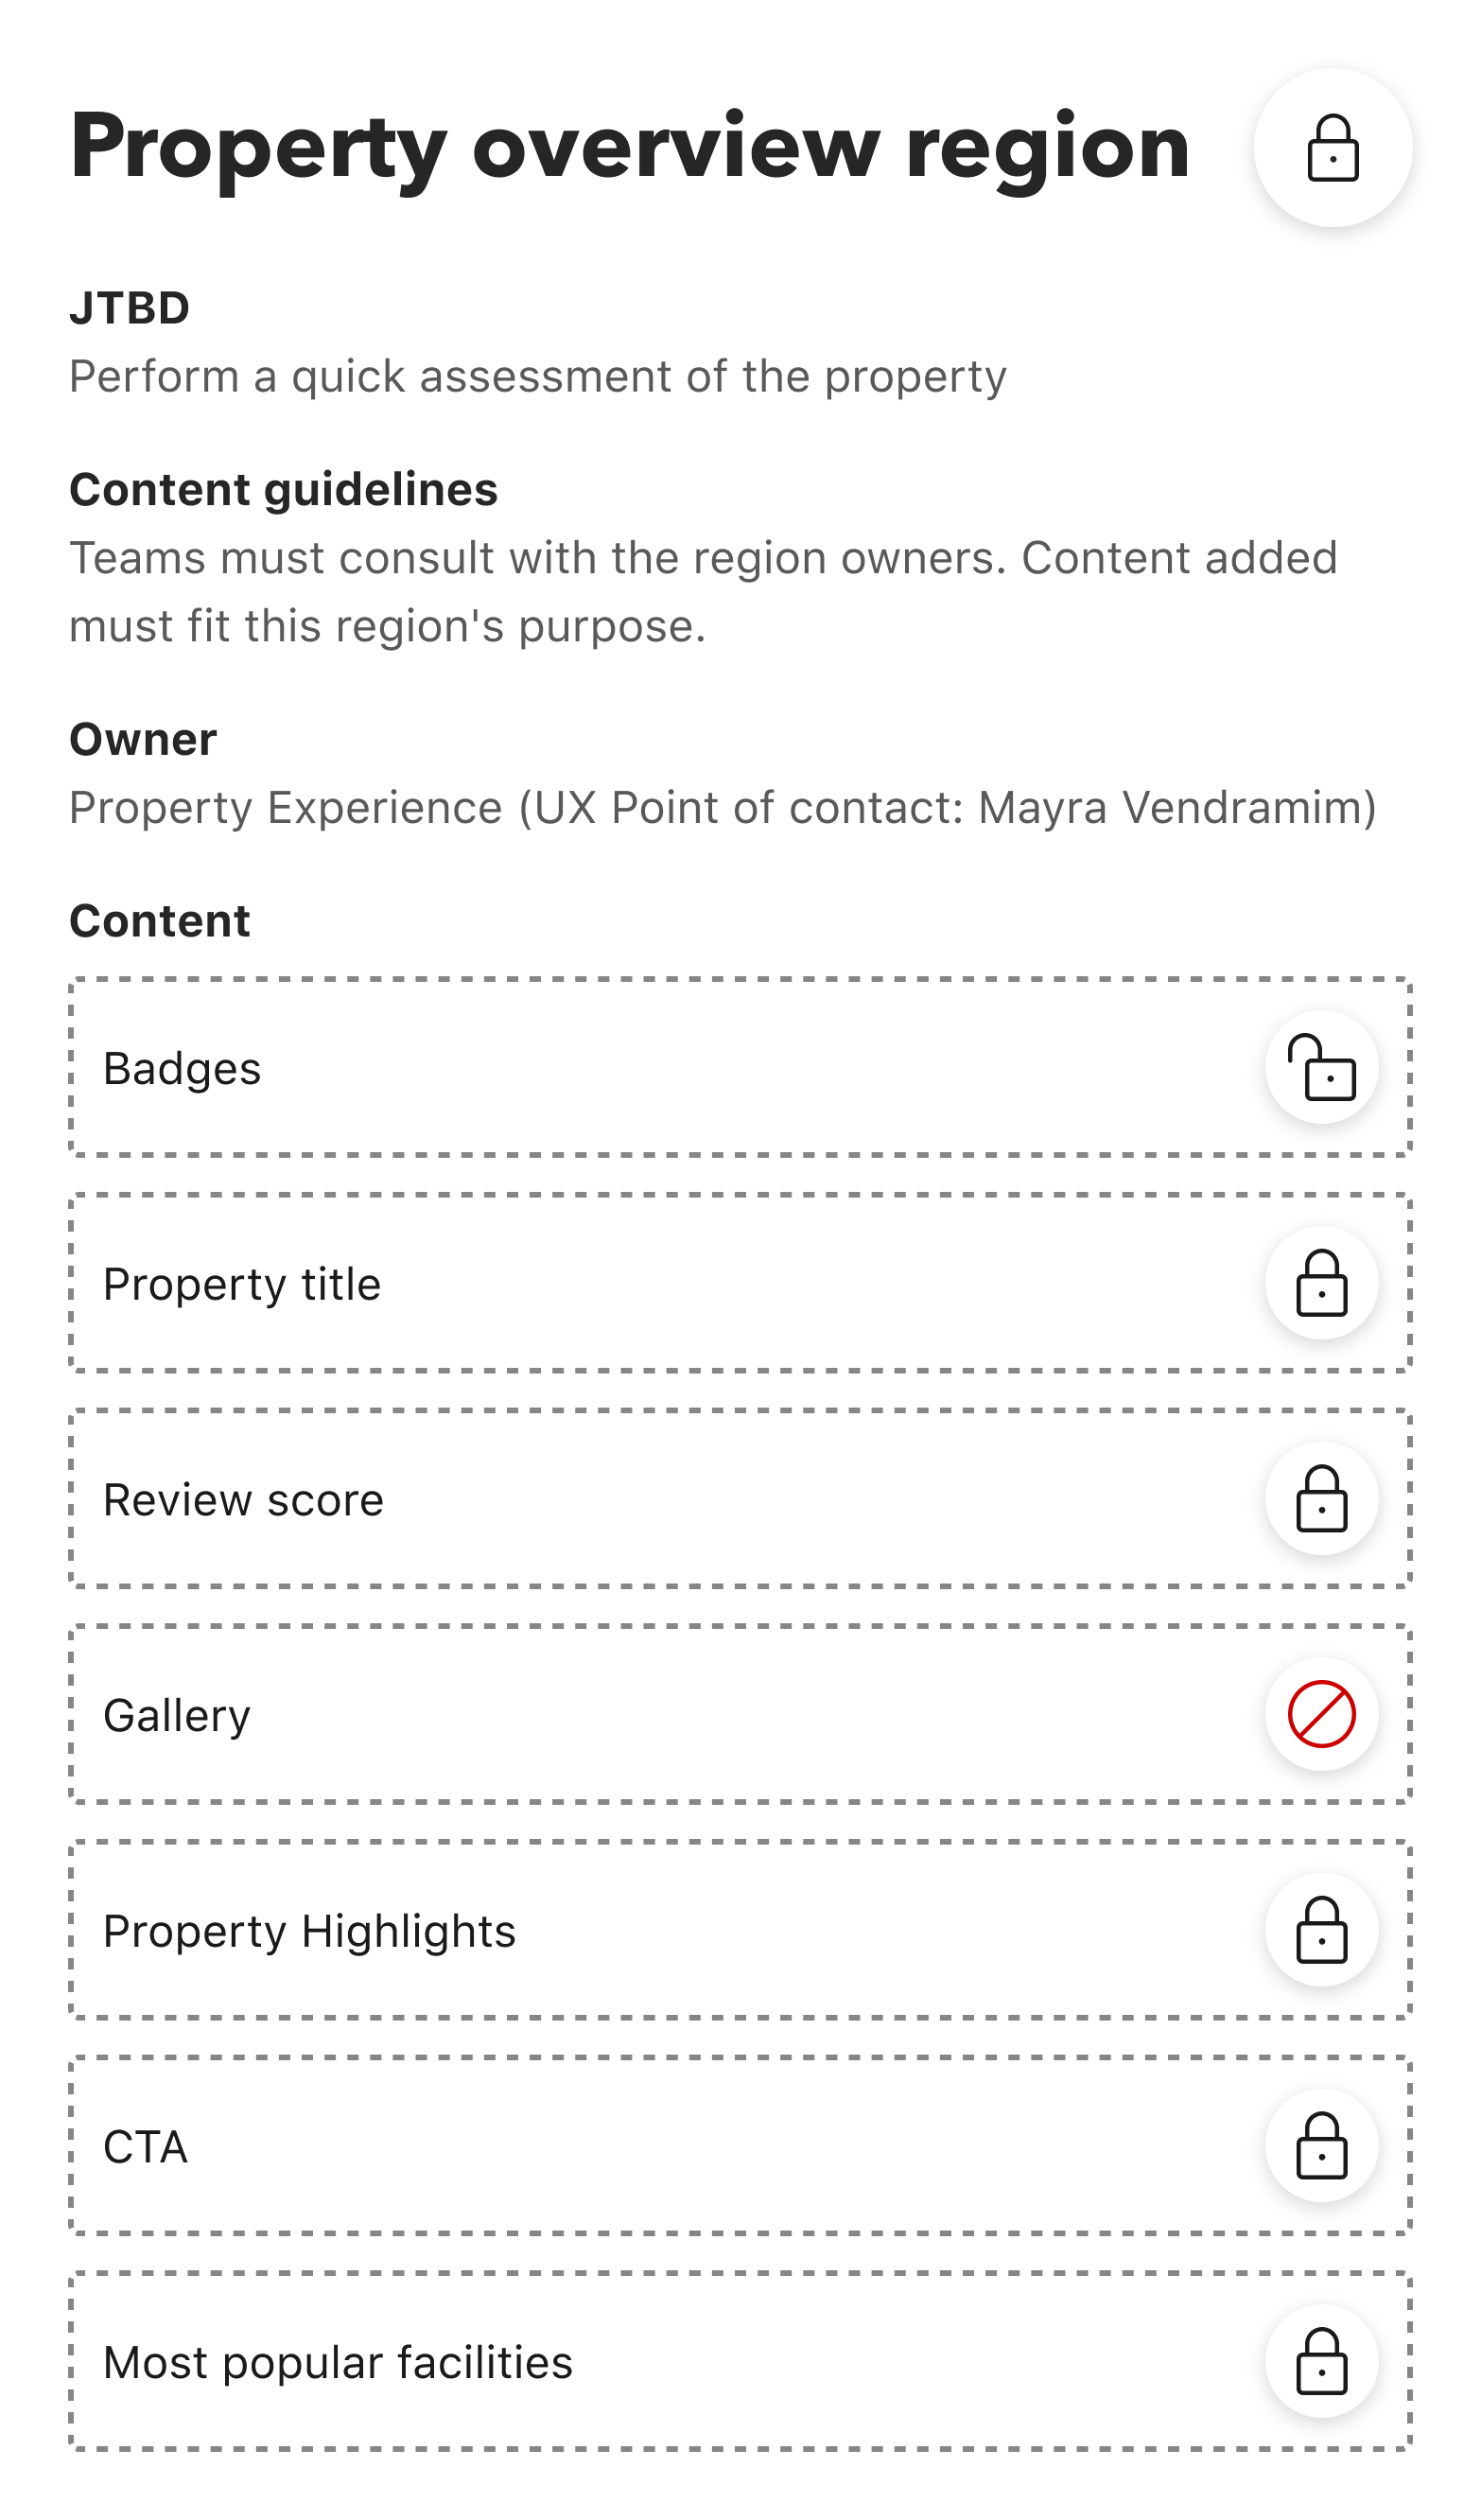Select the Gallery content label
The height and width of the screenshot is (2520, 1481).
(x=177, y=1716)
